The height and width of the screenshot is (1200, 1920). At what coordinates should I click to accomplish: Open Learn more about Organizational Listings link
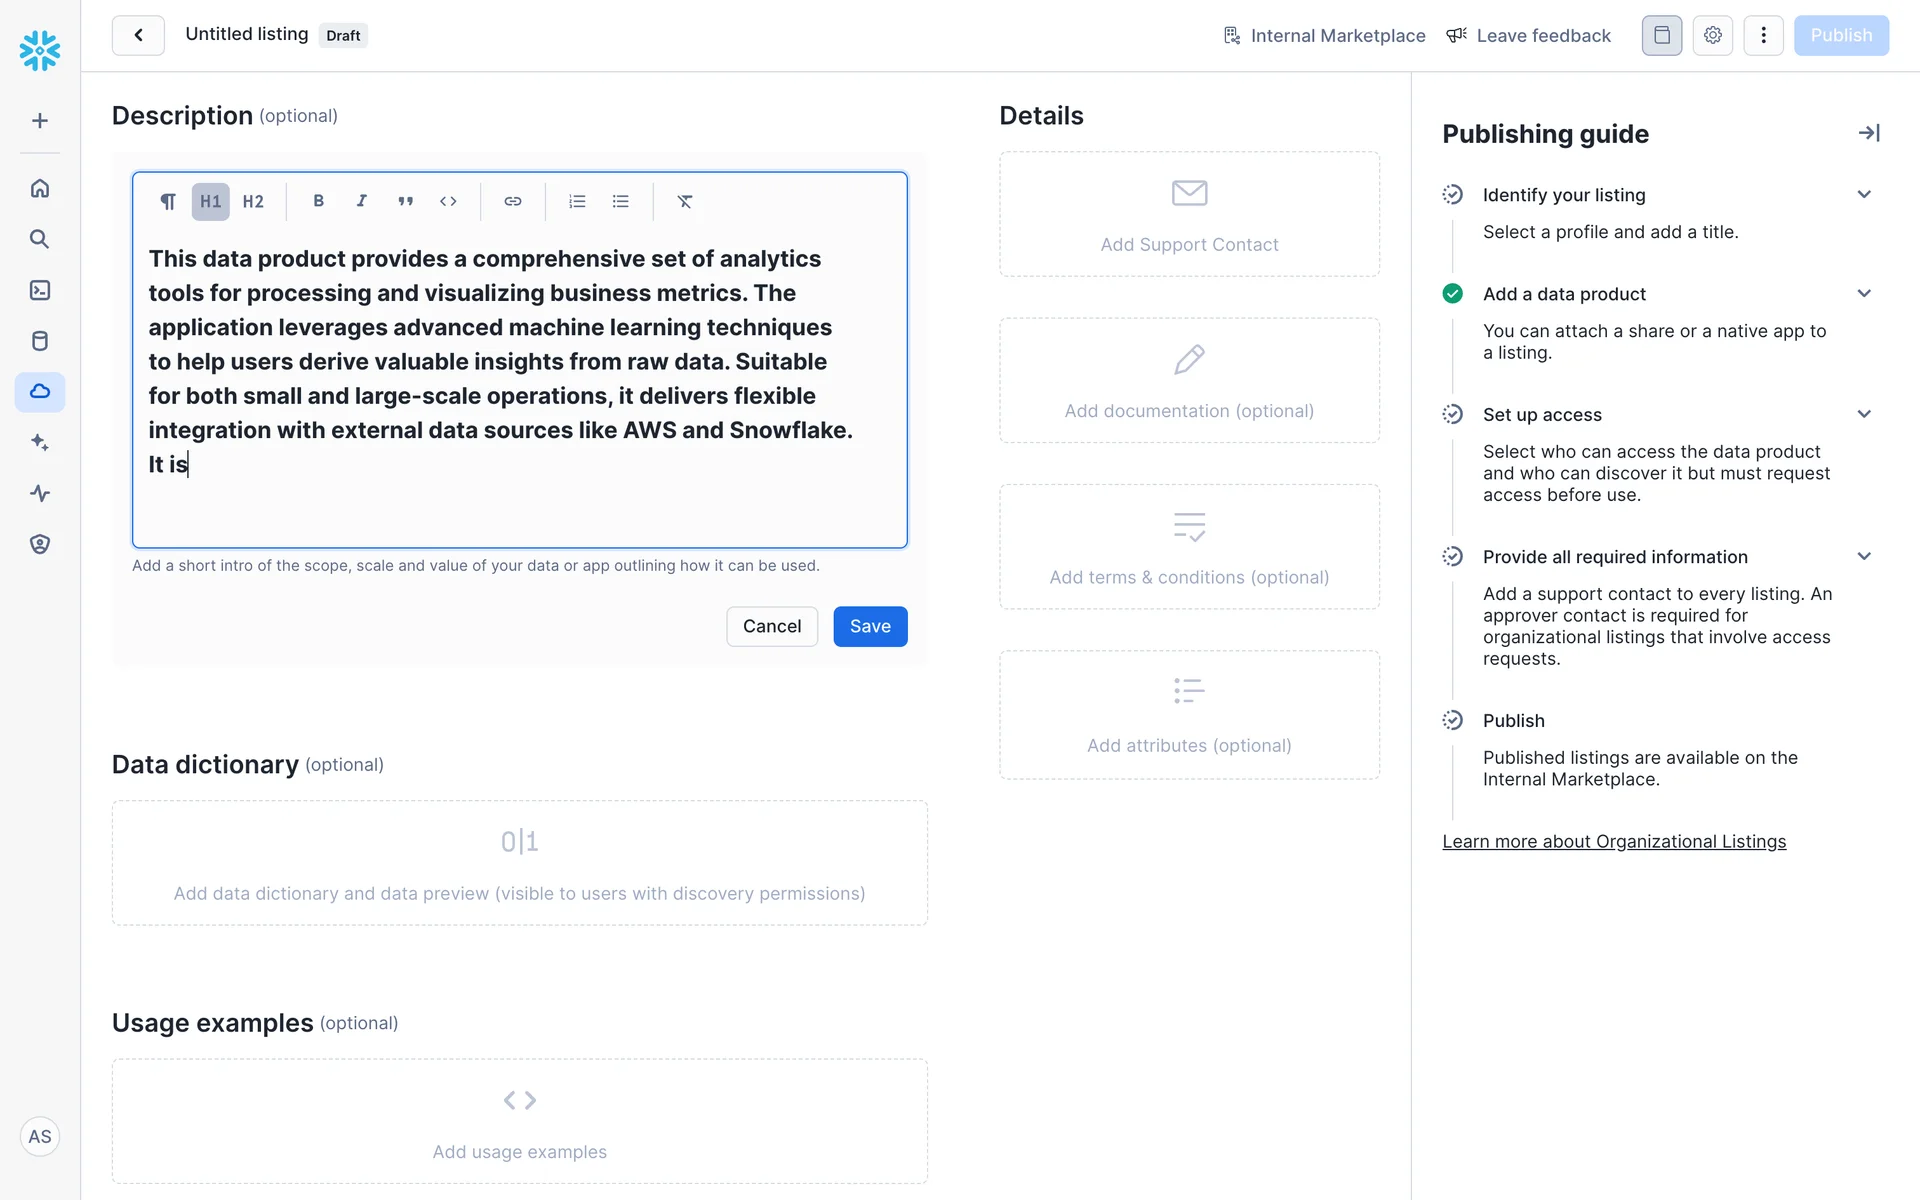(x=1613, y=842)
